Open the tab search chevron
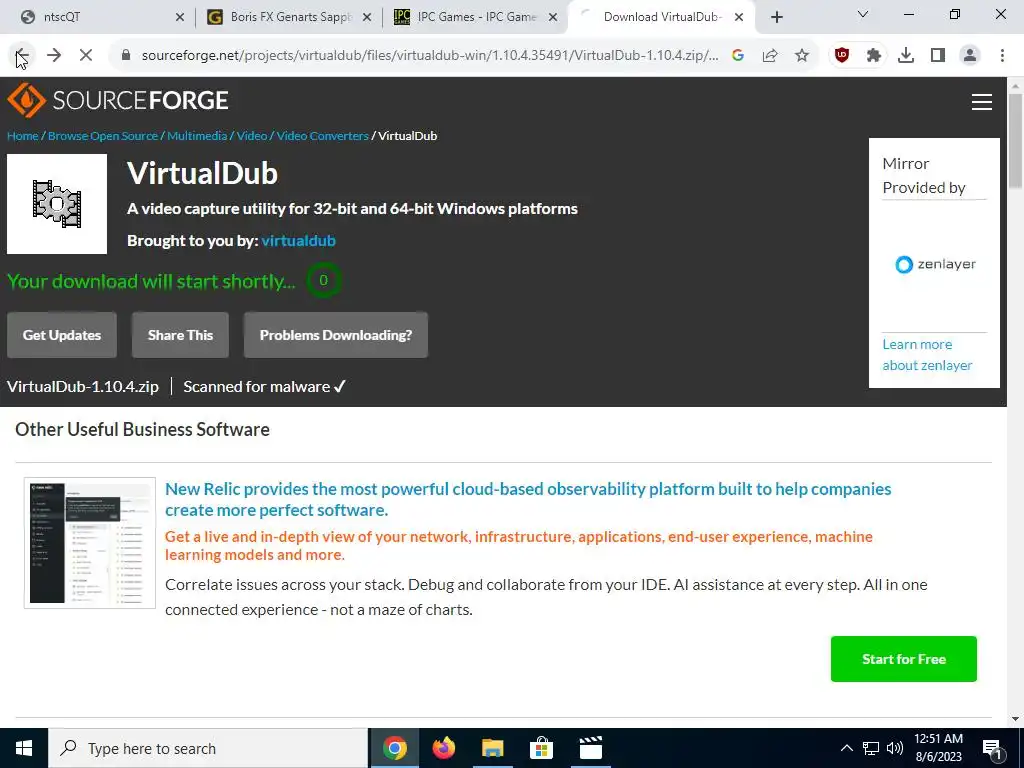1024x768 pixels. 863,14
